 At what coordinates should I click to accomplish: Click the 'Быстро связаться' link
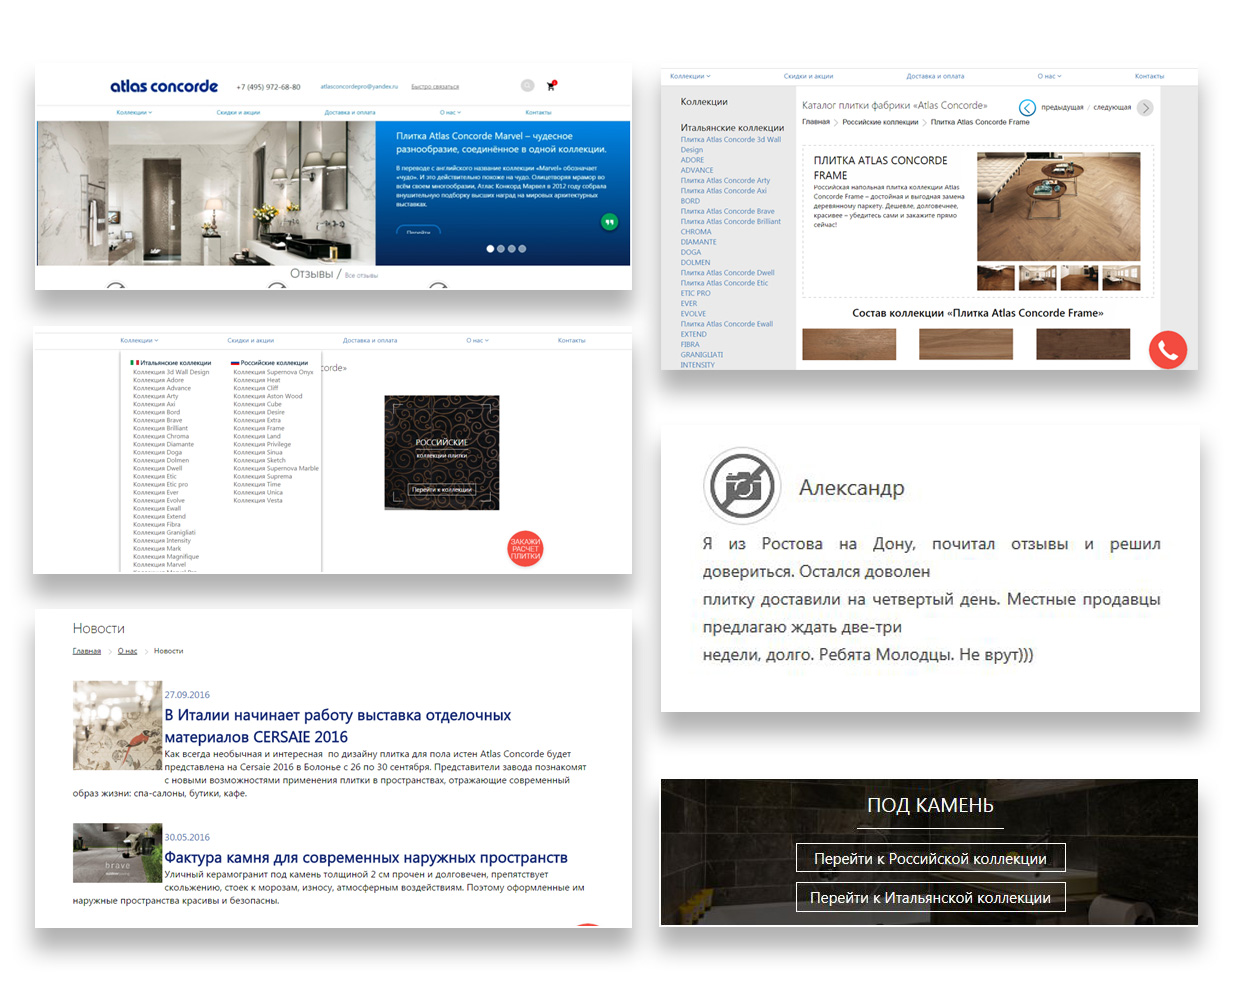tap(435, 87)
